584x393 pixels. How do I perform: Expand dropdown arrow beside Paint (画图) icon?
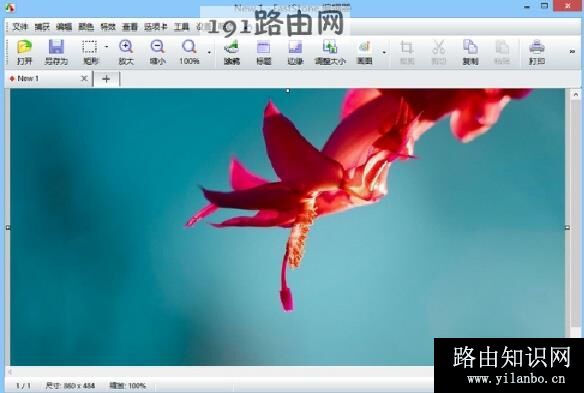tap(384, 53)
